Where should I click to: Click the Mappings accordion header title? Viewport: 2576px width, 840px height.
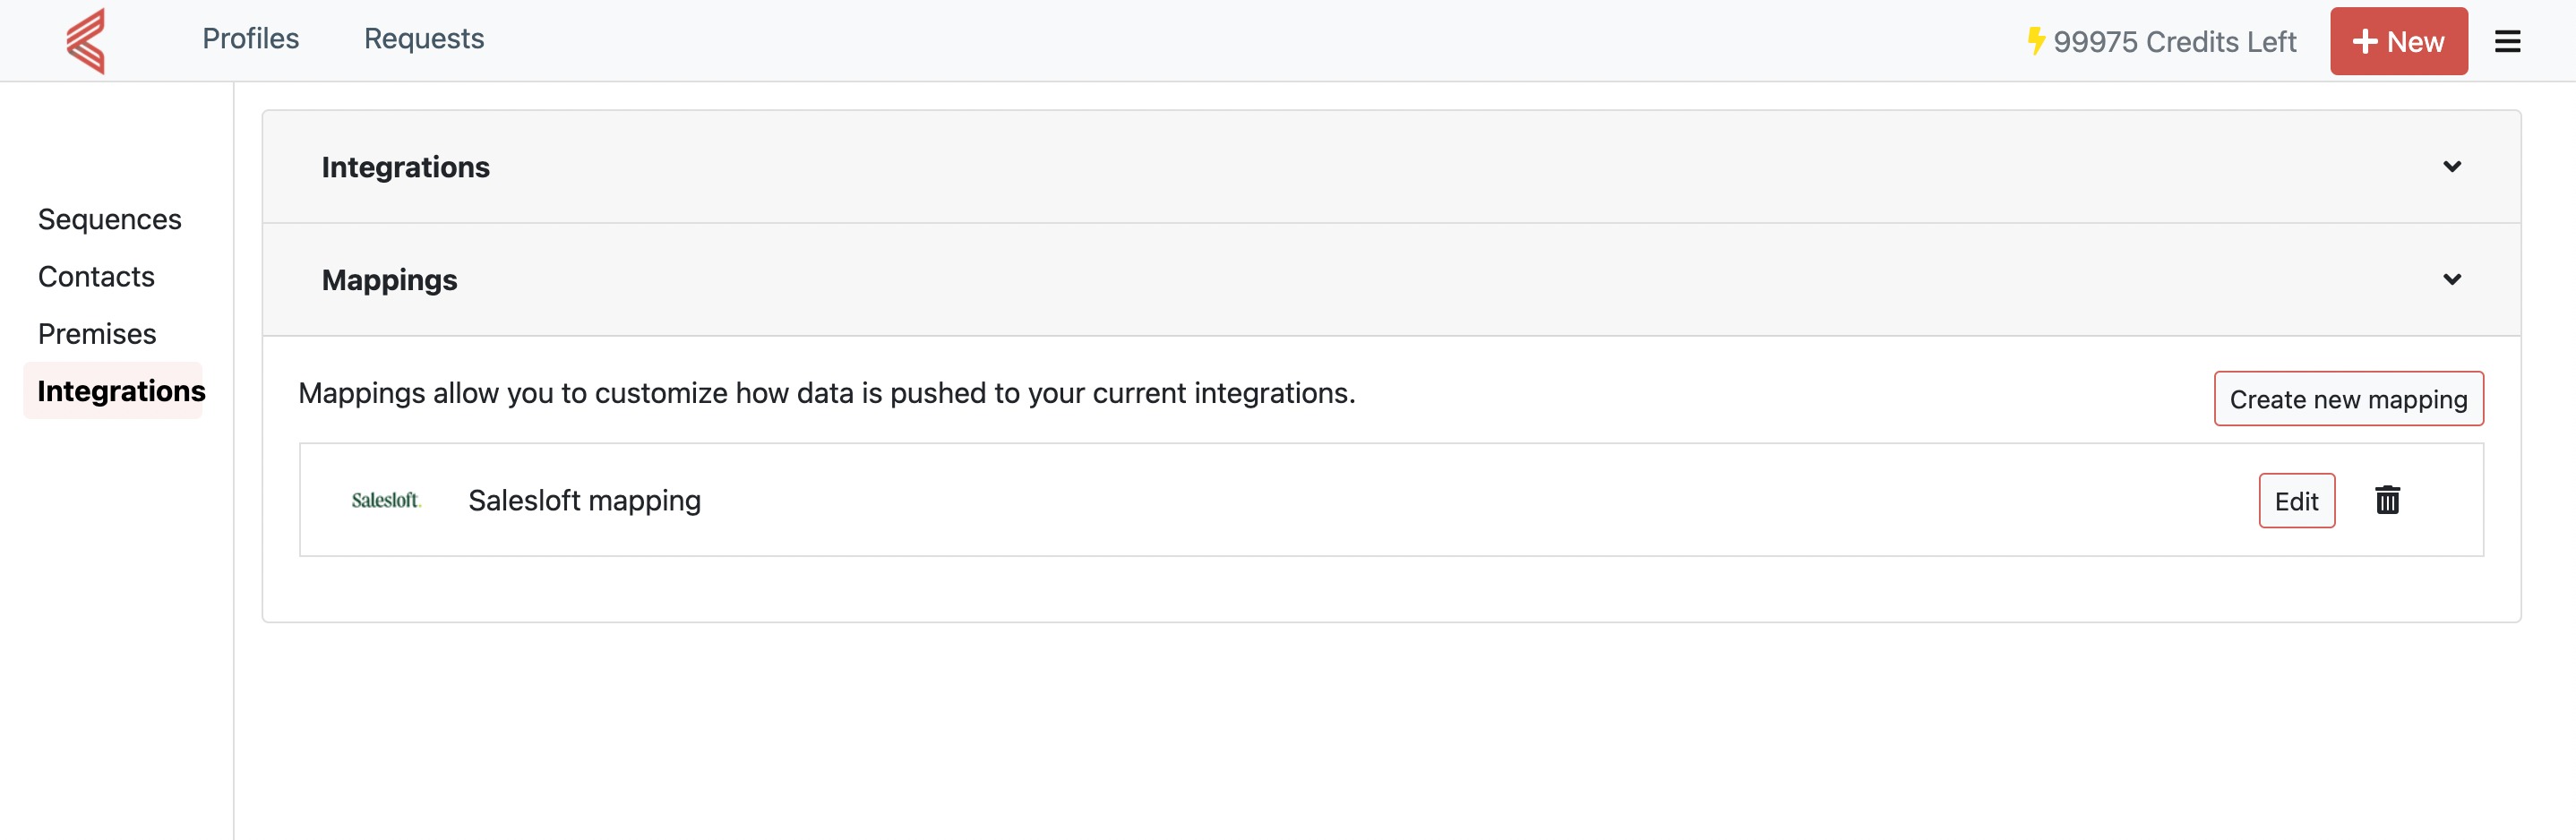coord(389,280)
